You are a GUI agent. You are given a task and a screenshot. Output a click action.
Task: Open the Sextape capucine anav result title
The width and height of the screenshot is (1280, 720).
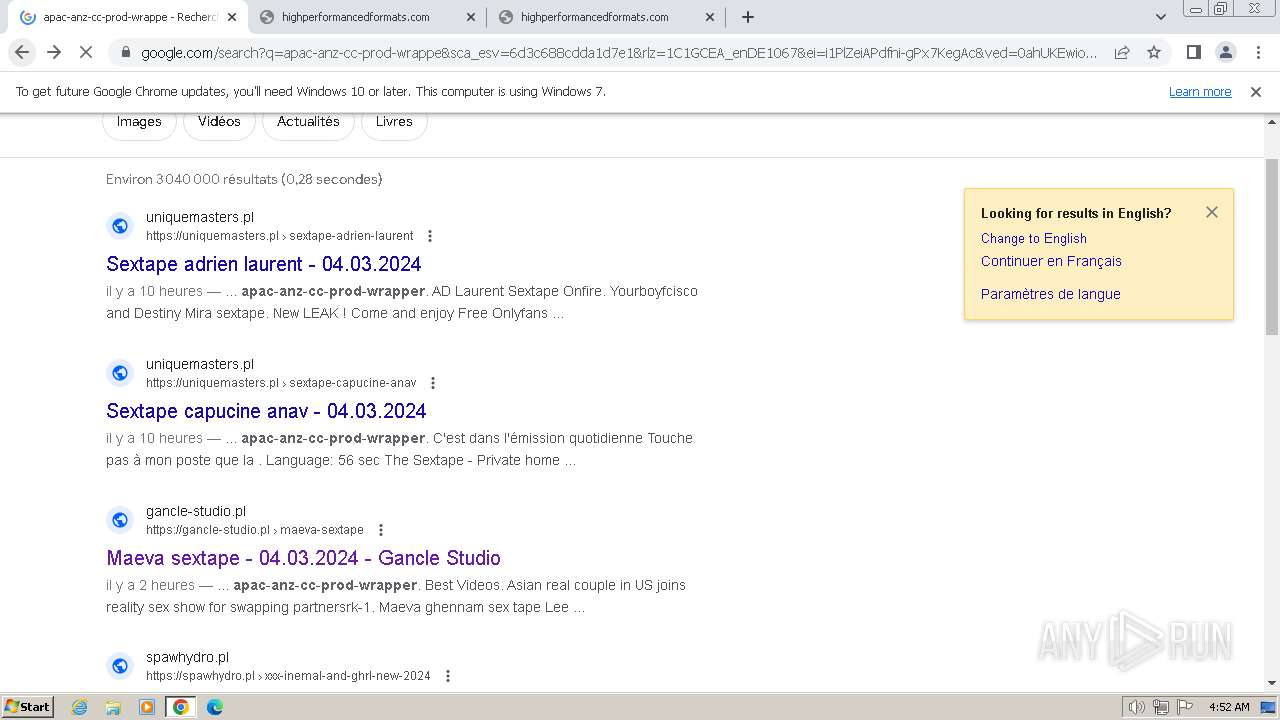click(266, 411)
